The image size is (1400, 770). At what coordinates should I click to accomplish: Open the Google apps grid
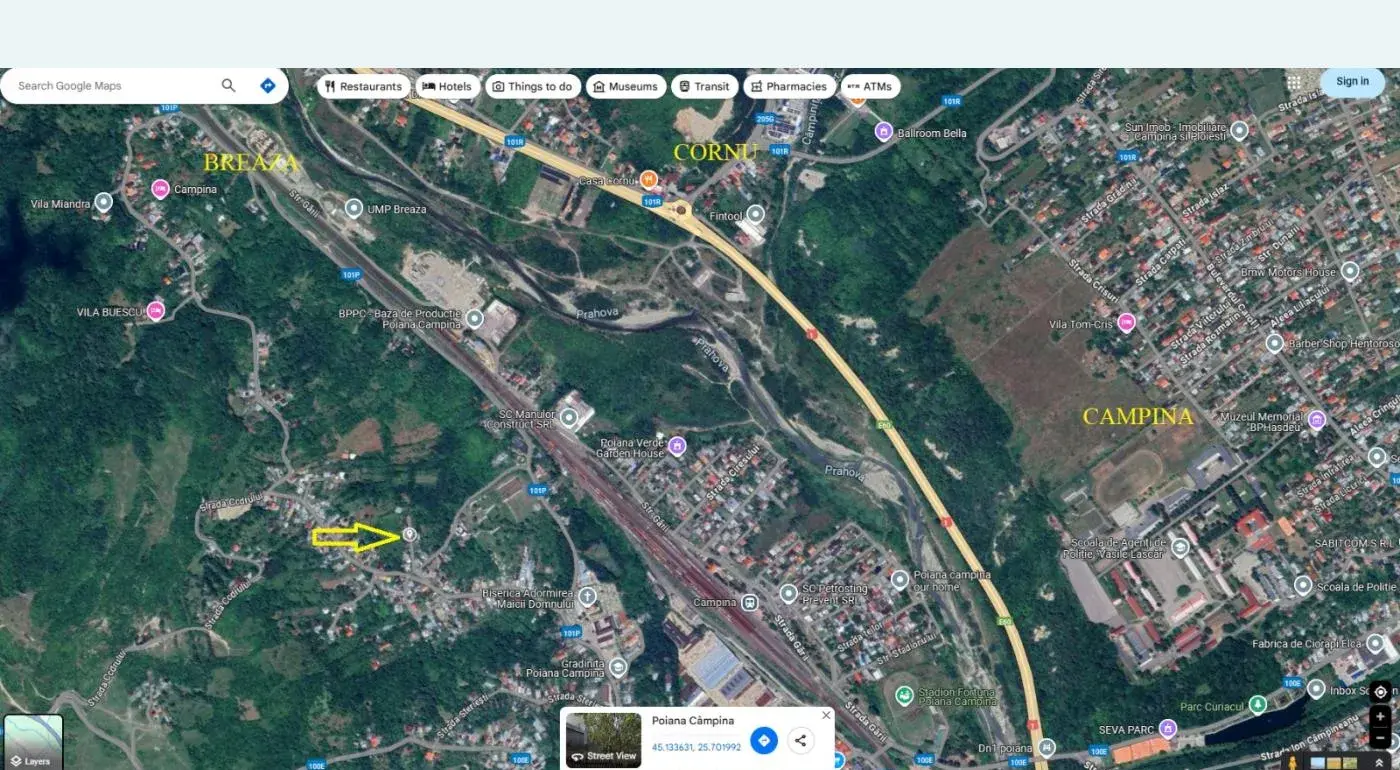[1294, 82]
